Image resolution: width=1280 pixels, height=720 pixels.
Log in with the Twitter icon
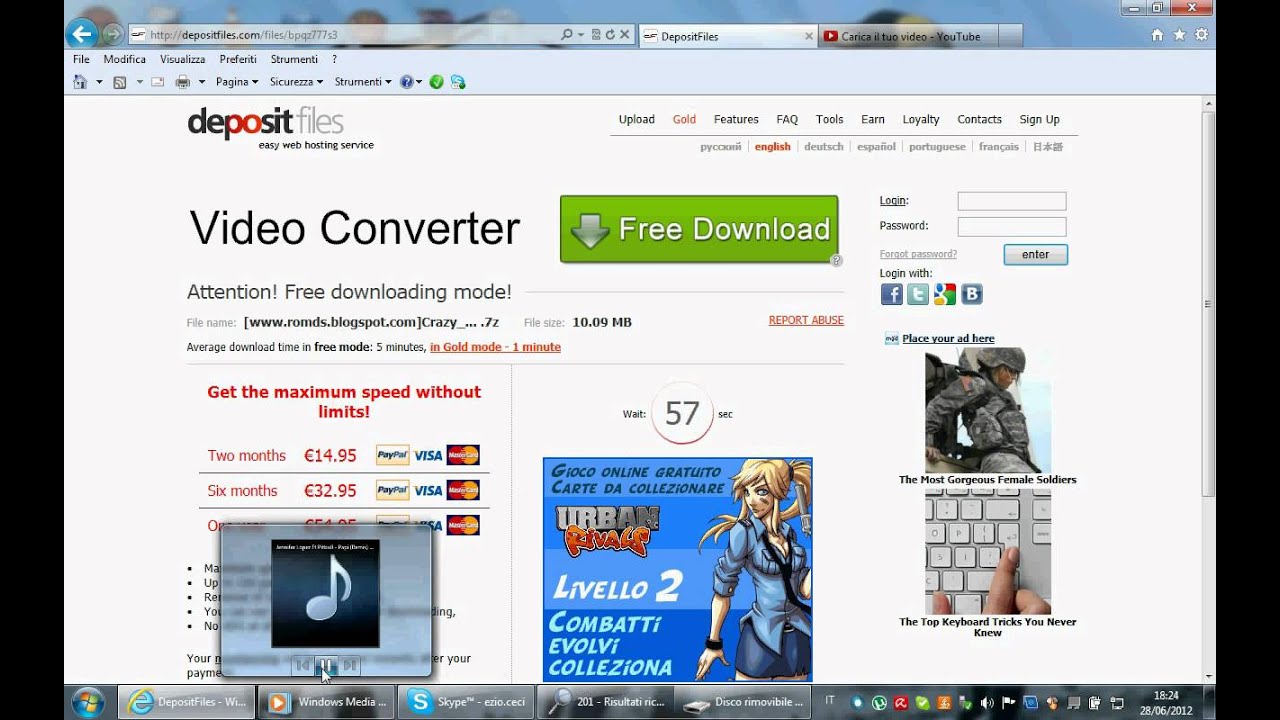click(918, 294)
